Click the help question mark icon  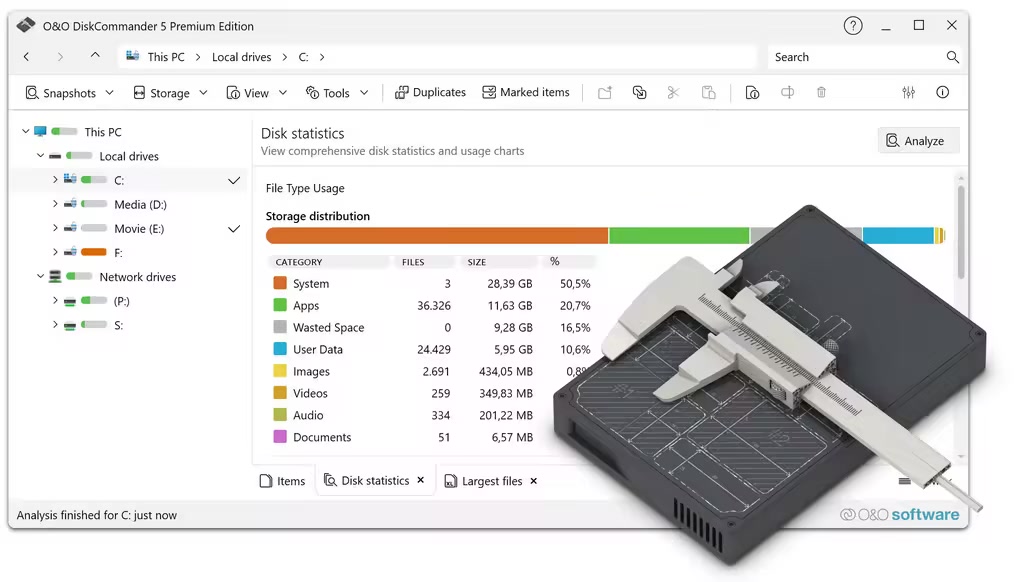click(x=853, y=26)
